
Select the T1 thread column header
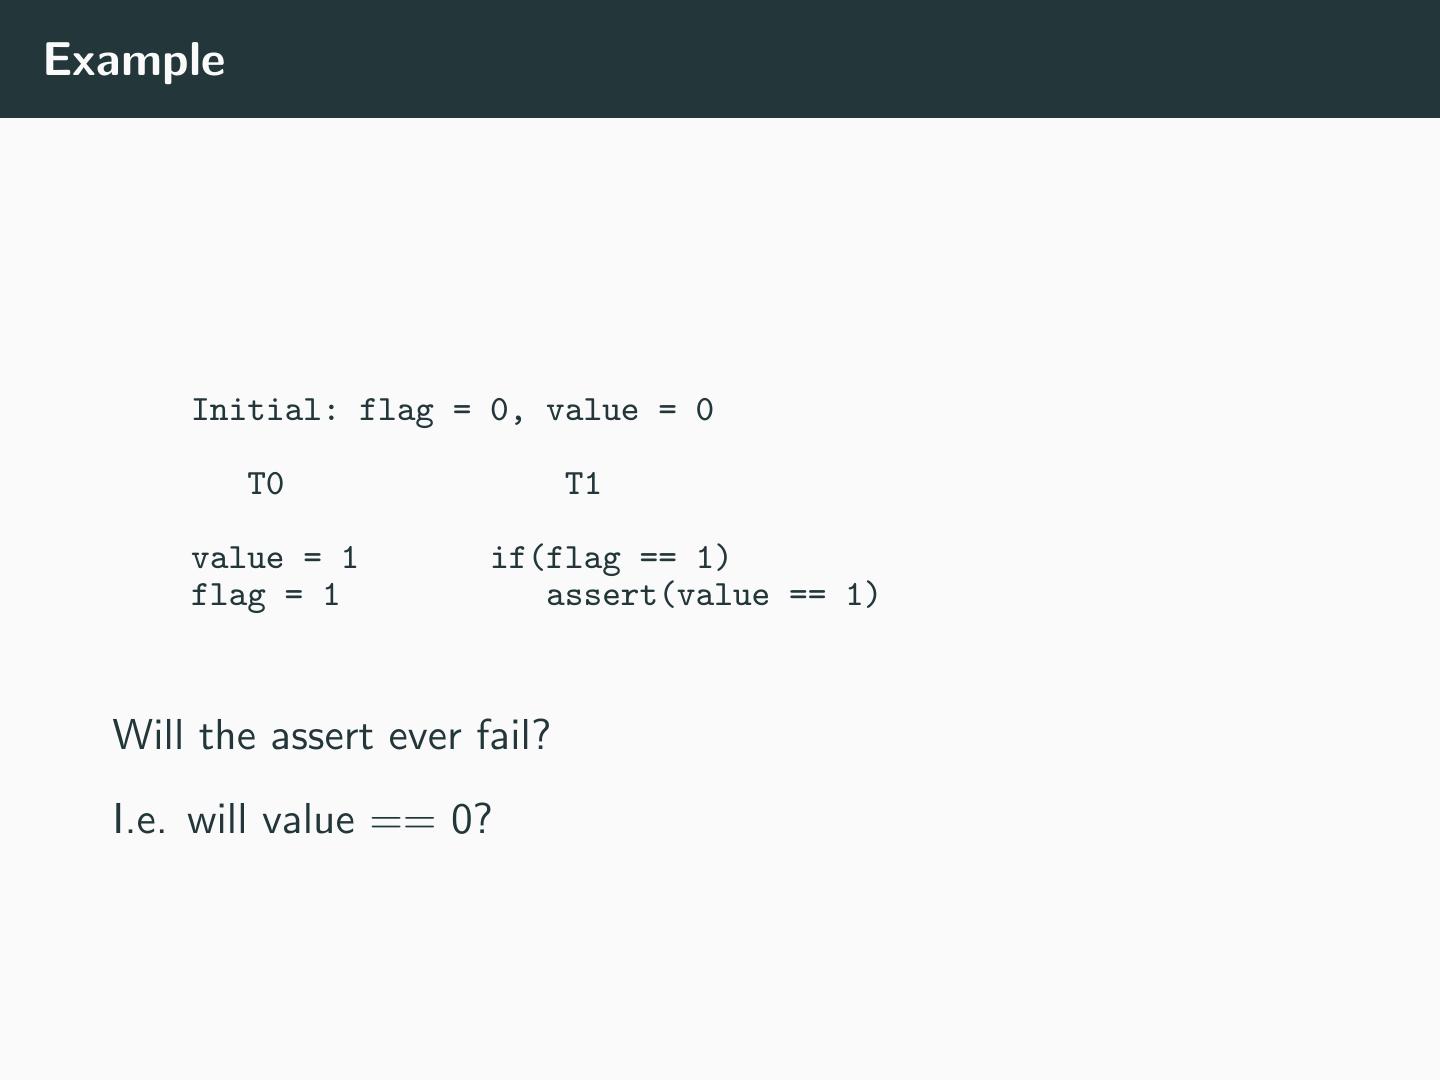tap(583, 484)
